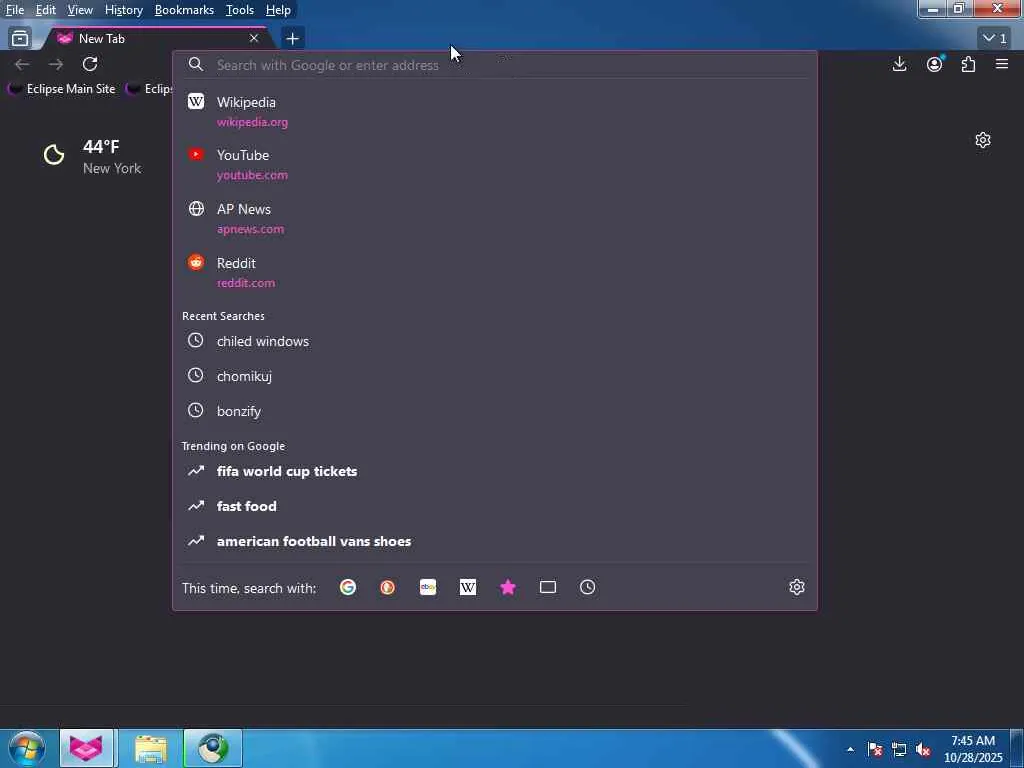Click the youtube.com URL text

[x=252, y=175]
